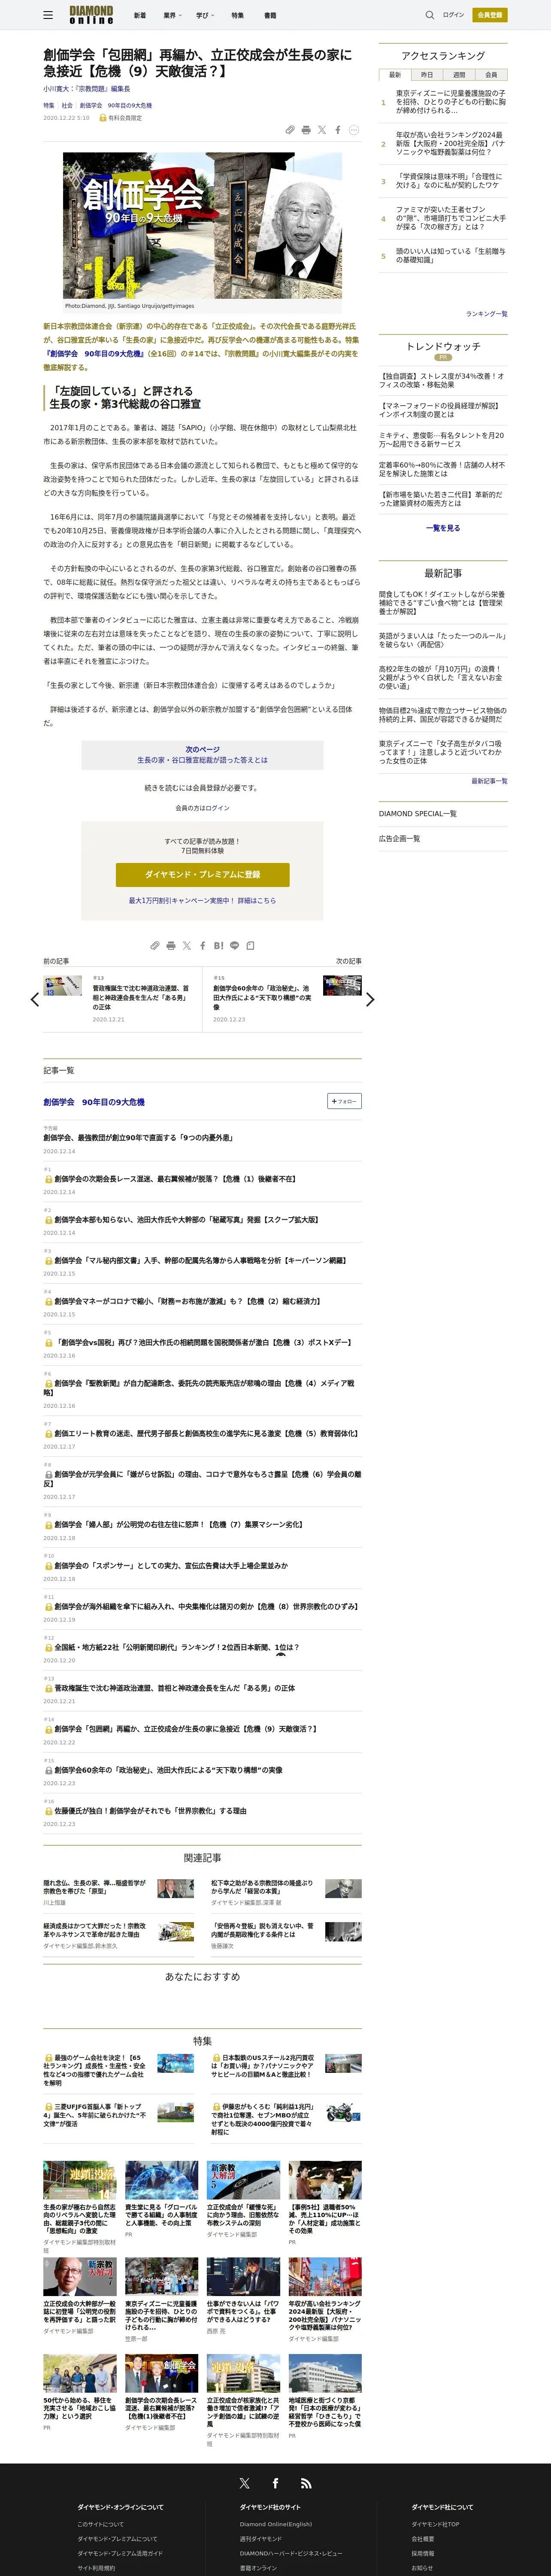Screen dimensions: 551x2576
Task: Expand the 学び dropdown in header
Action: tap(205, 16)
